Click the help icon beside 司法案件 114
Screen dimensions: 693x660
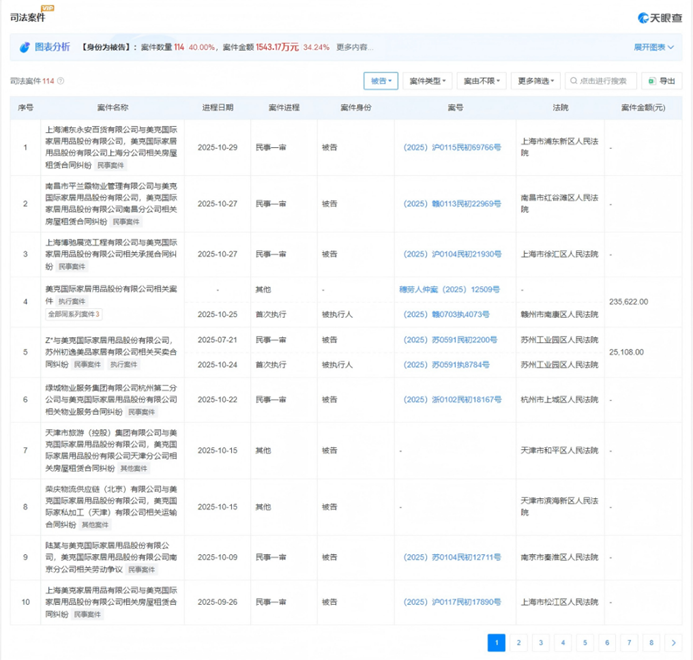point(61,81)
